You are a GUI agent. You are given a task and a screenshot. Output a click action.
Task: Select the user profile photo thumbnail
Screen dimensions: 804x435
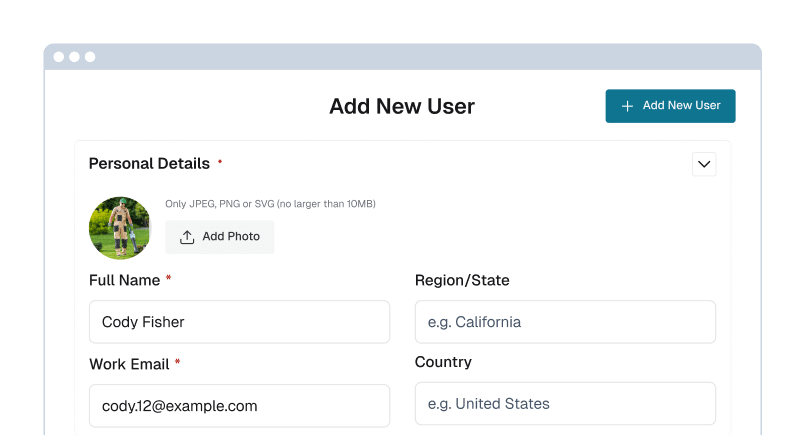click(x=120, y=228)
